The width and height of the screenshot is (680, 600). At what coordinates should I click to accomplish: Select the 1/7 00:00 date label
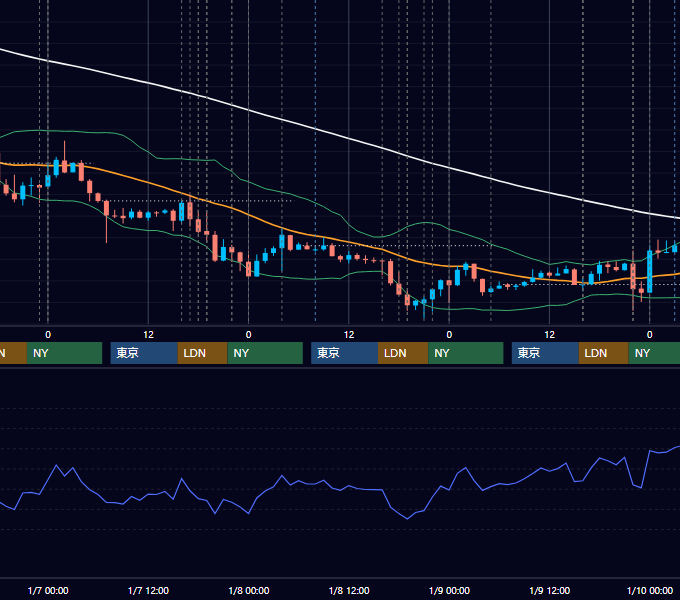(48, 590)
